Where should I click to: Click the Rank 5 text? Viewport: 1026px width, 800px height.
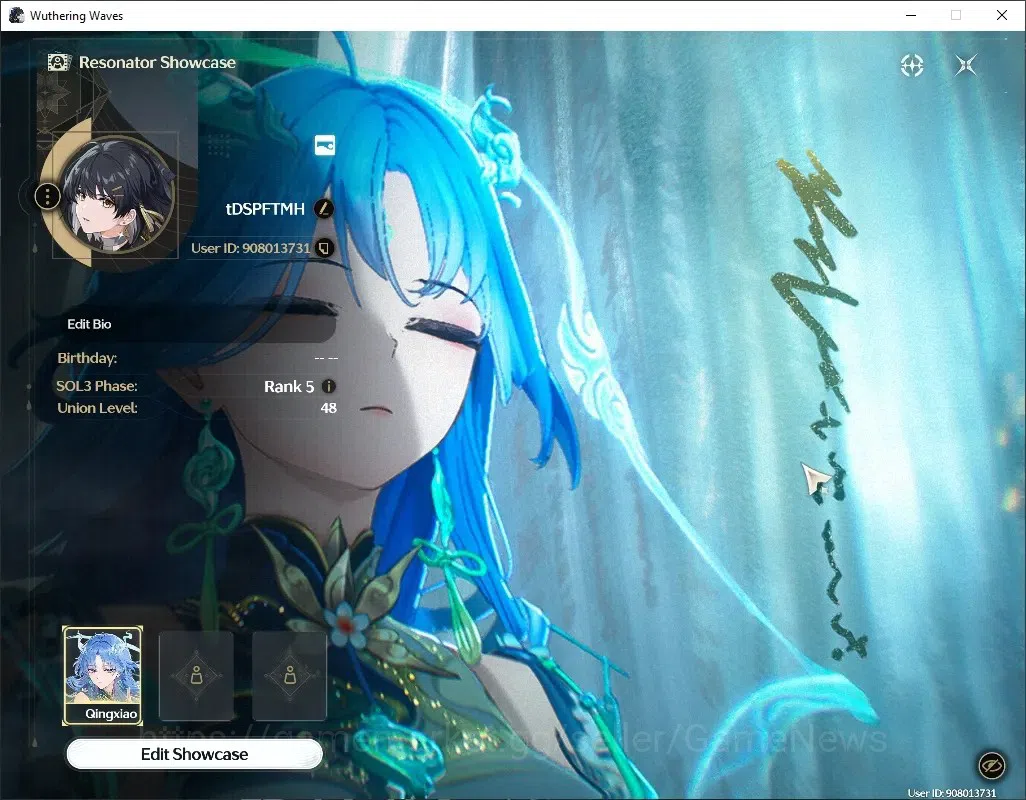pyautogui.click(x=289, y=387)
